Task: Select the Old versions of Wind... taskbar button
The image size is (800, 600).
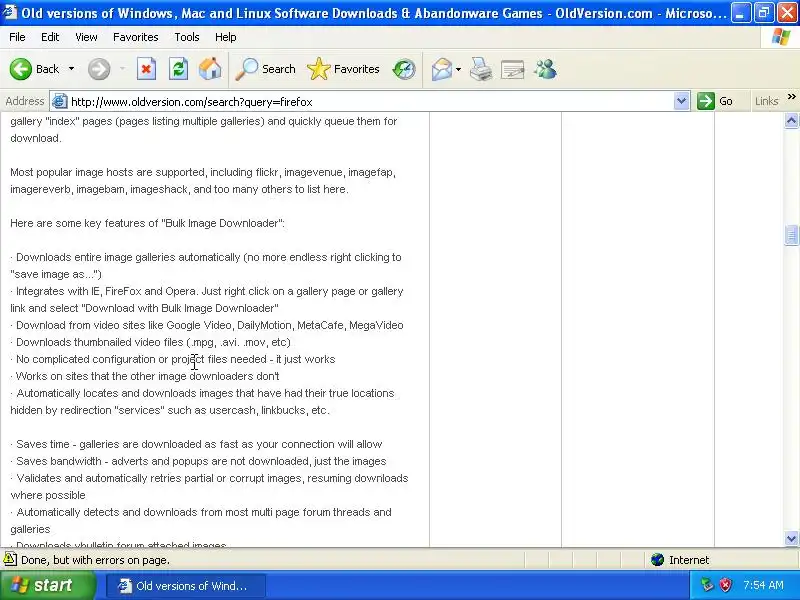Action: 186,585
